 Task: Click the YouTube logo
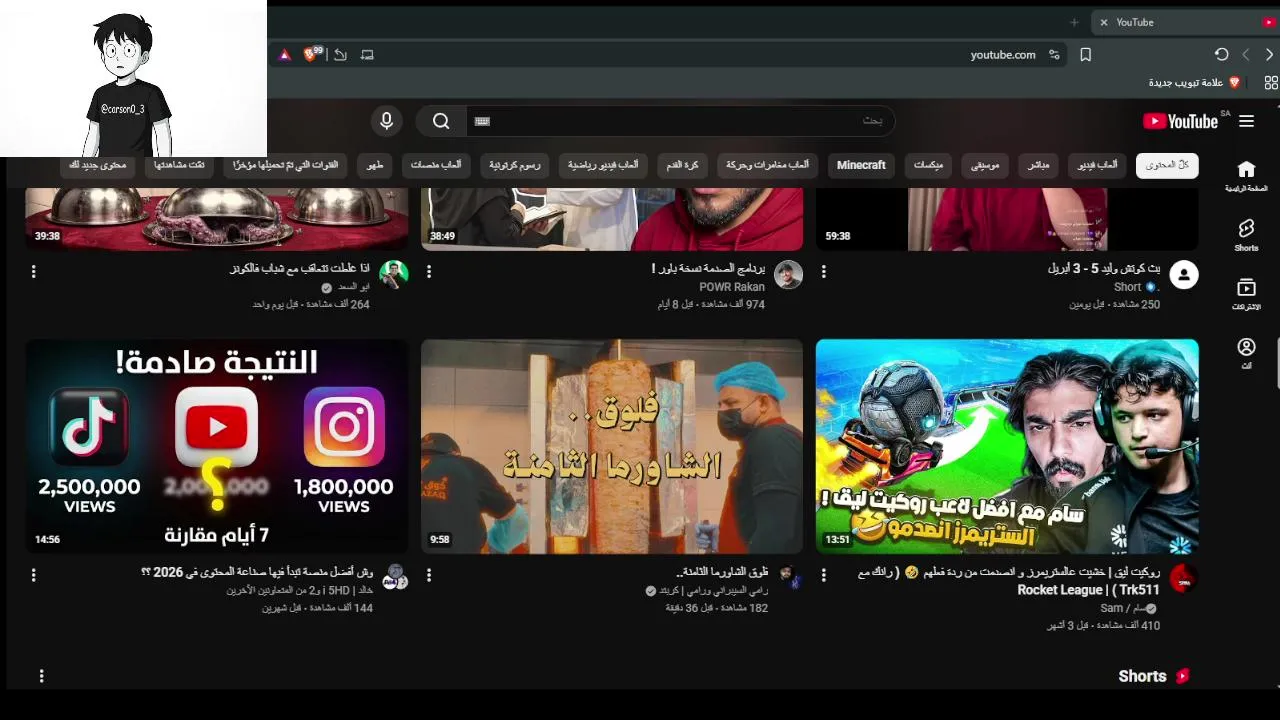pos(1180,121)
